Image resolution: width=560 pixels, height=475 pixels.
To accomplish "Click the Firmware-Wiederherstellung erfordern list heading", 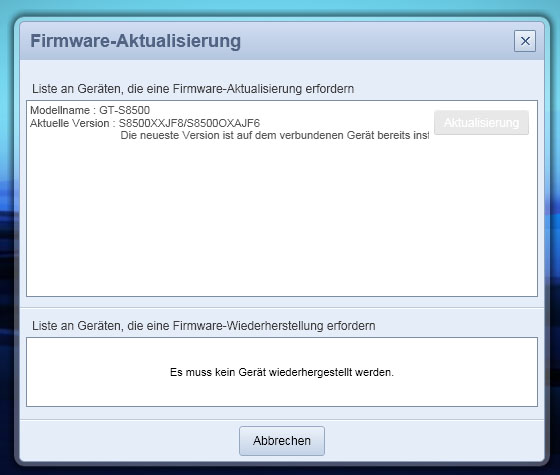I will [x=204, y=326].
